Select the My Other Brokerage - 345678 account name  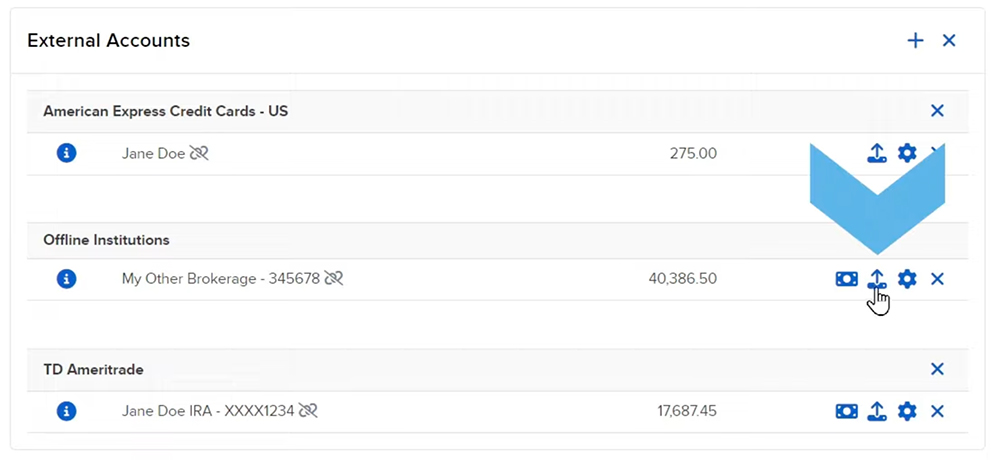(x=220, y=279)
